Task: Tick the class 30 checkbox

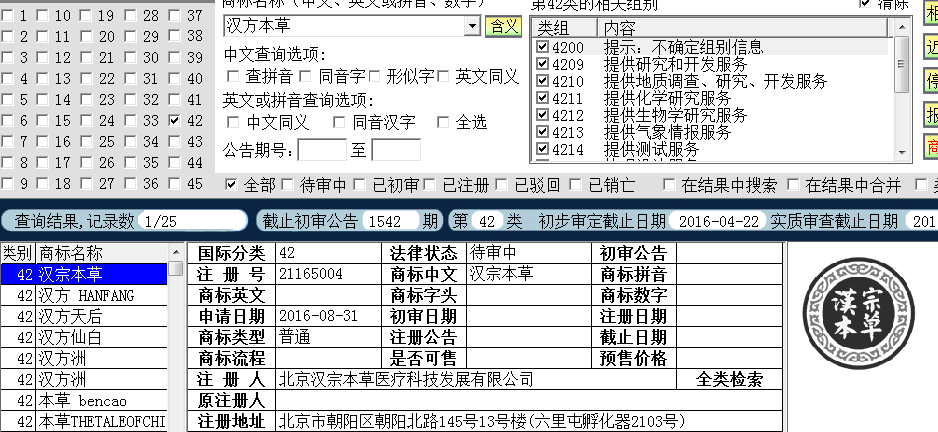Action: 130,58
